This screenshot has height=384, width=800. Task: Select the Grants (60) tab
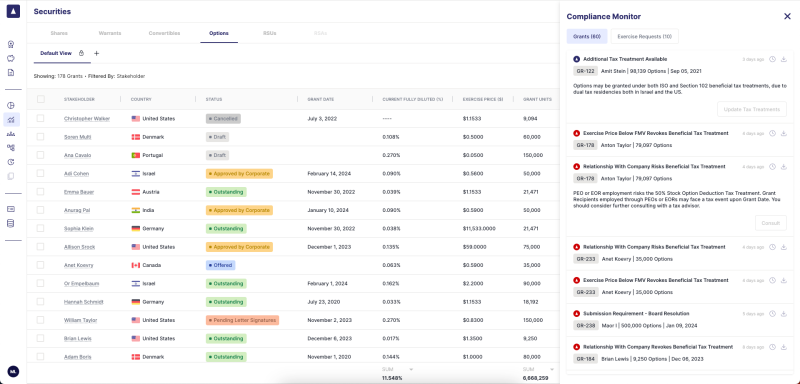[587, 37]
